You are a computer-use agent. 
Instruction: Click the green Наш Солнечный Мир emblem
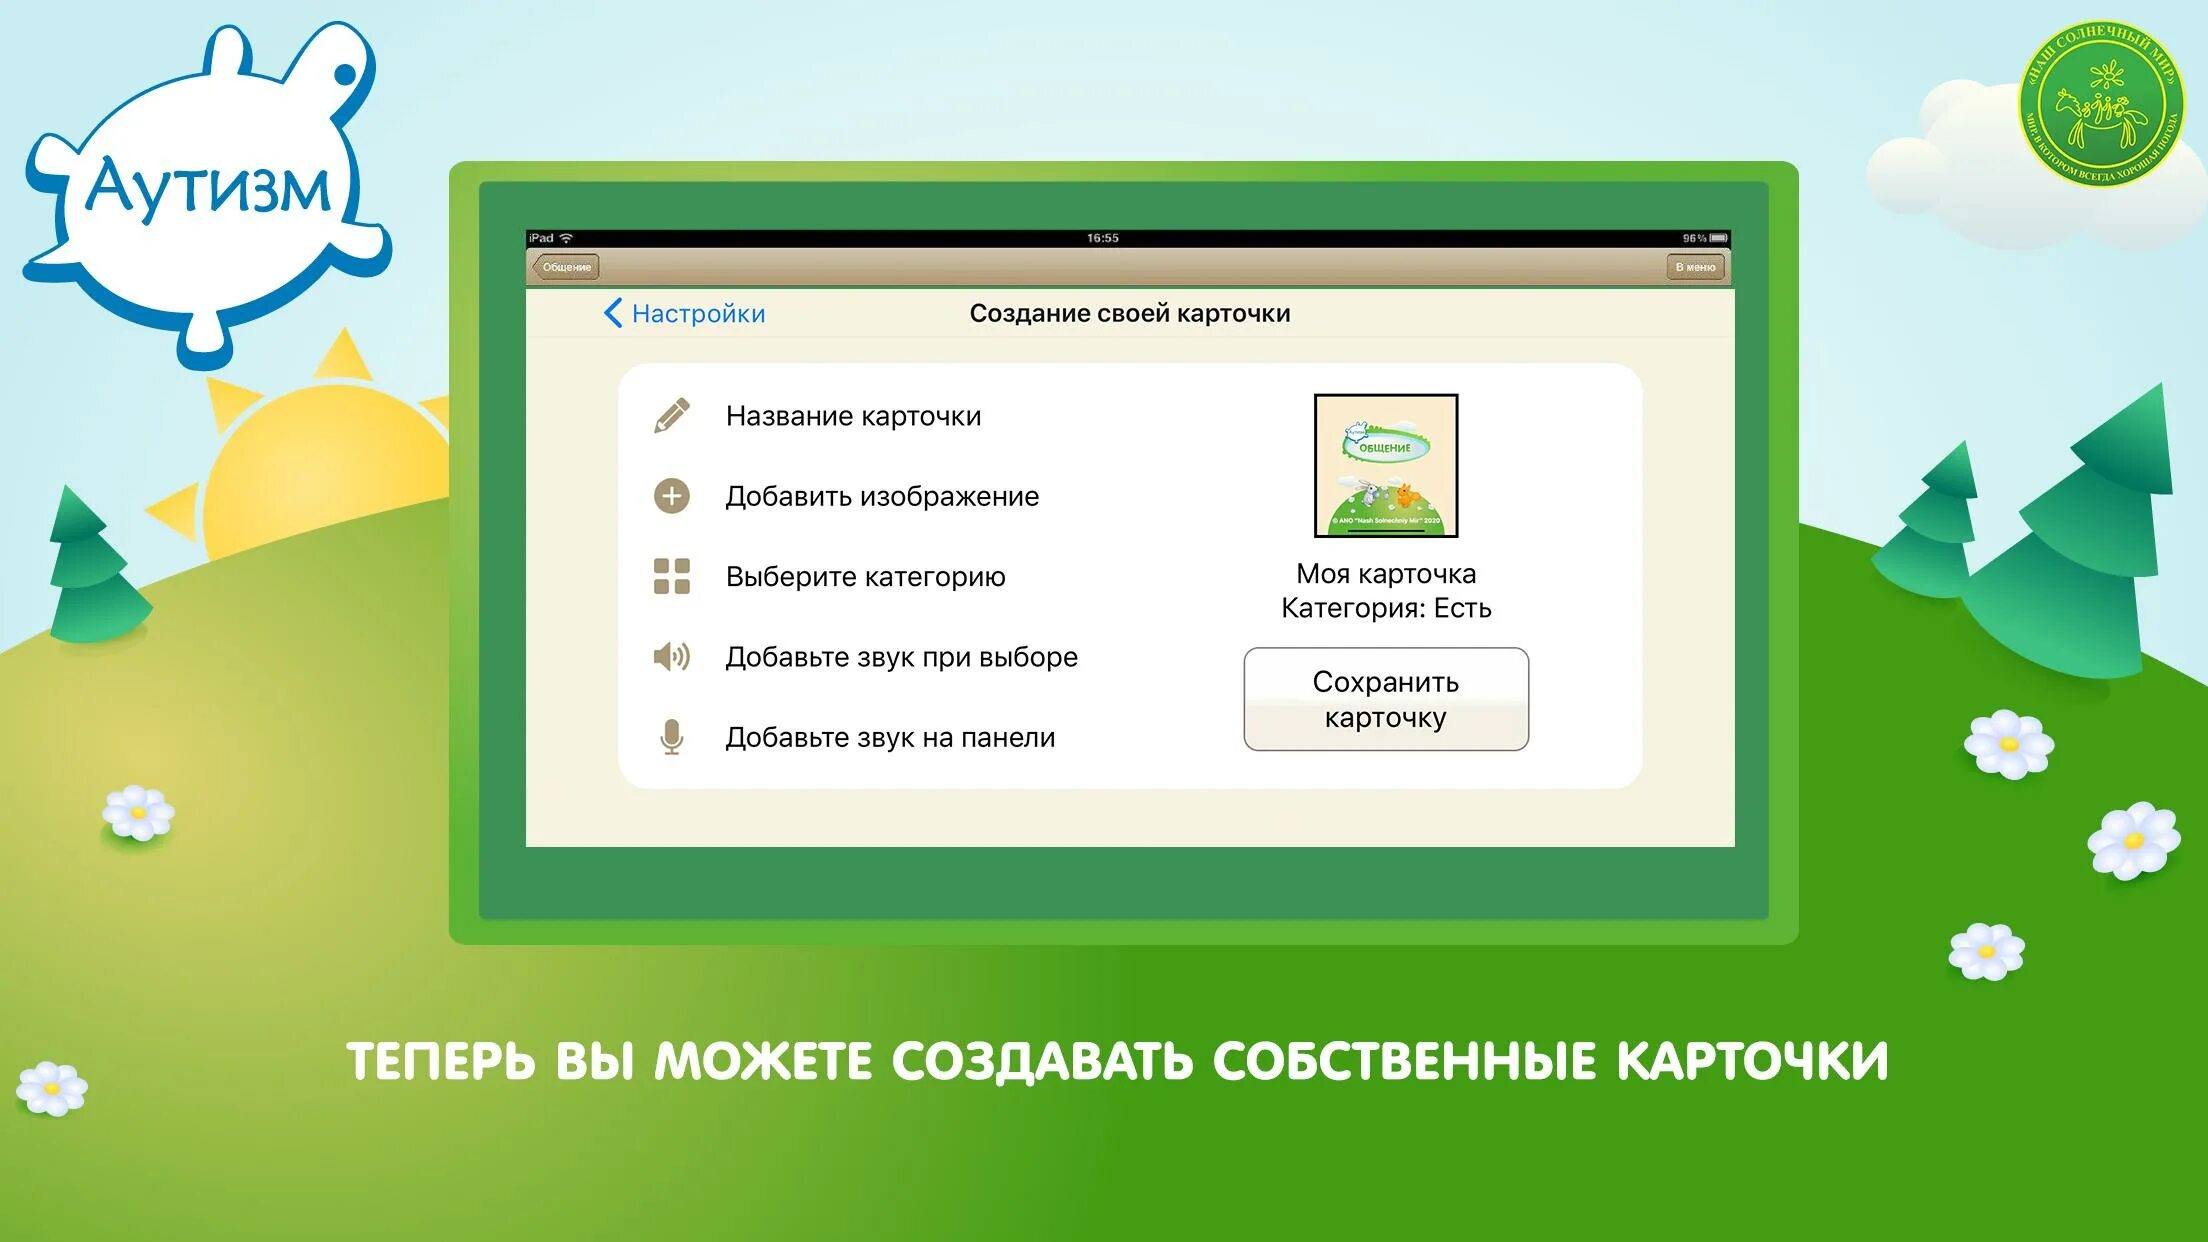pos(2104,104)
